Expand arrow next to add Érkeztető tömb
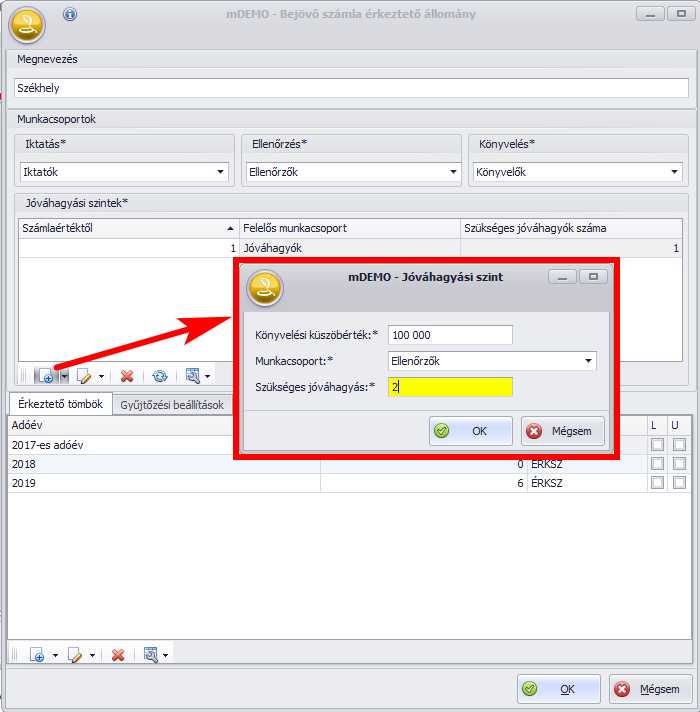Screen dimensions: 700x712 (x=55, y=655)
